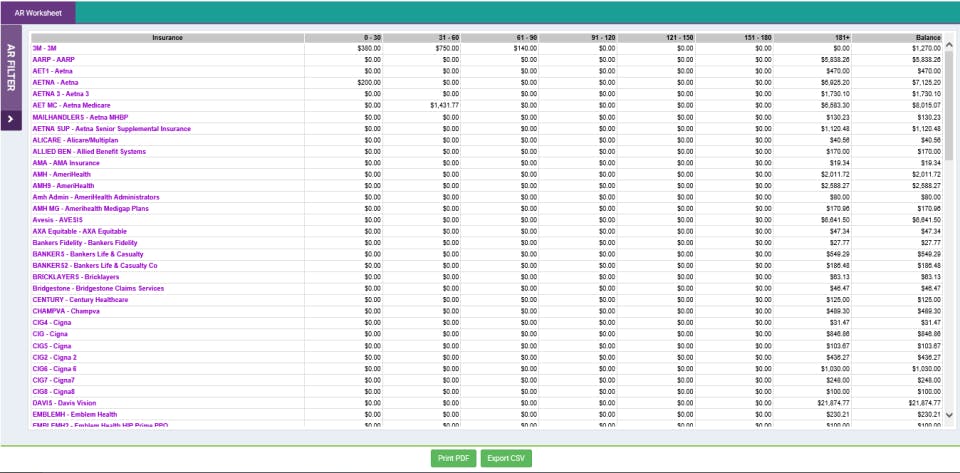The width and height of the screenshot is (960, 473).
Task: Open Amh Admin - AmeriHealth Administrators link
Action: pyautogui.click(x=96, y=197)
